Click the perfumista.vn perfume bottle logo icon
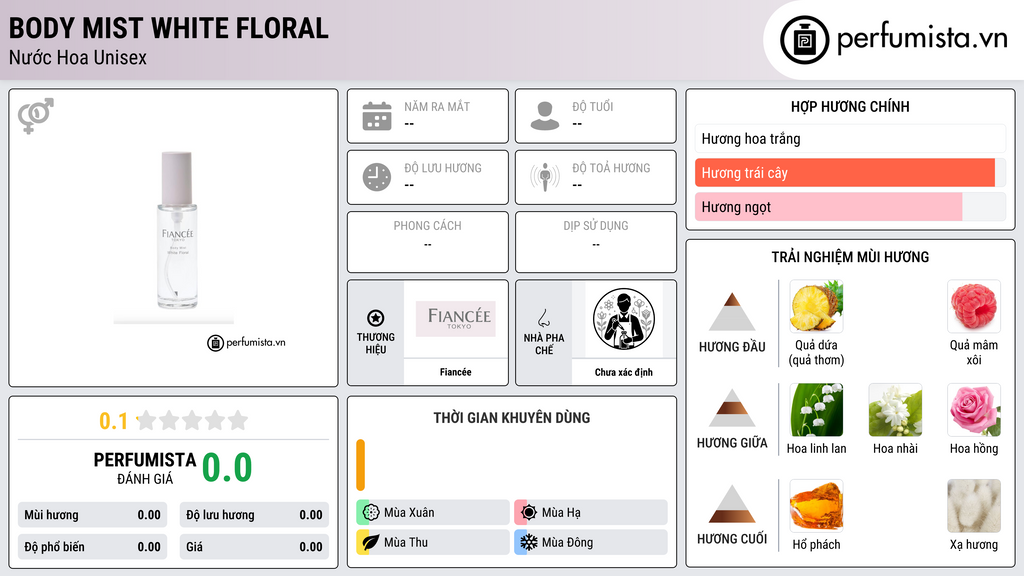 804,40
